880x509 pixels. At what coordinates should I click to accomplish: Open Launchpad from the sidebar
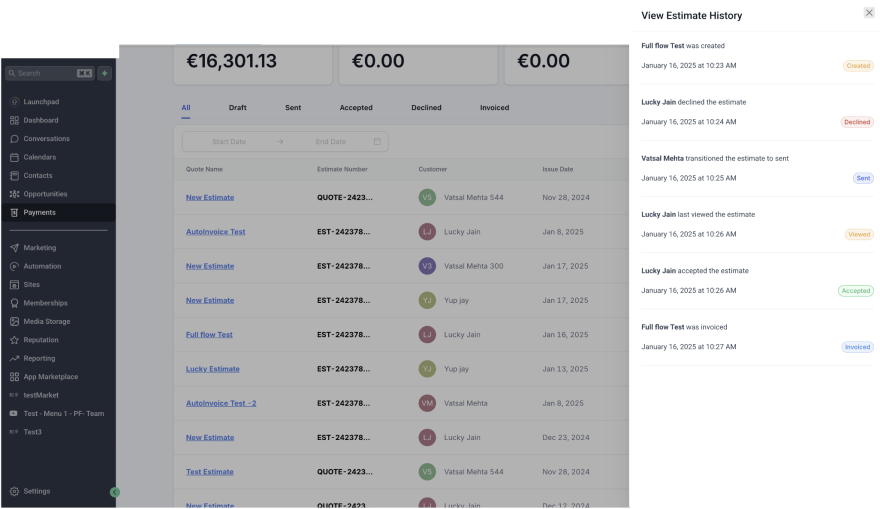[x=40, y=102]
